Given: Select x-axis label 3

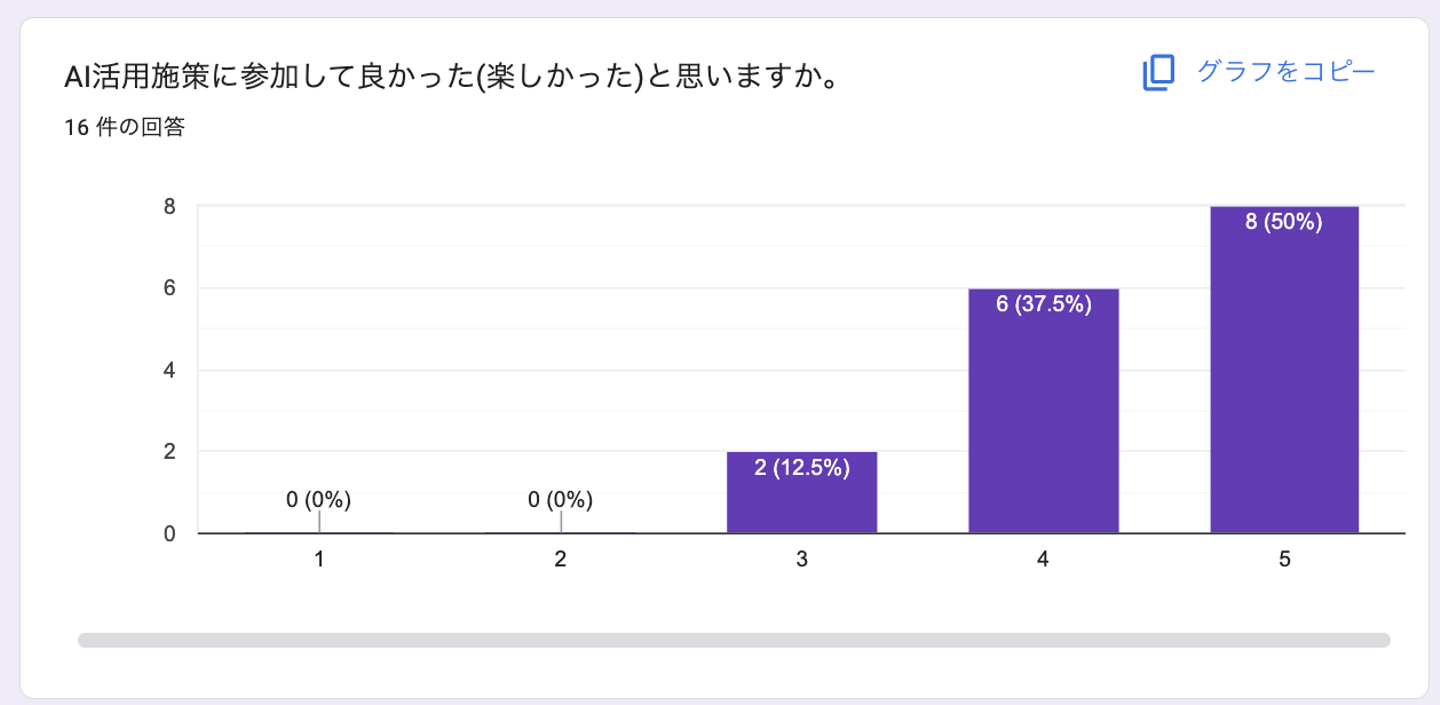Looking at the screenshot, I should pos(802,560).
